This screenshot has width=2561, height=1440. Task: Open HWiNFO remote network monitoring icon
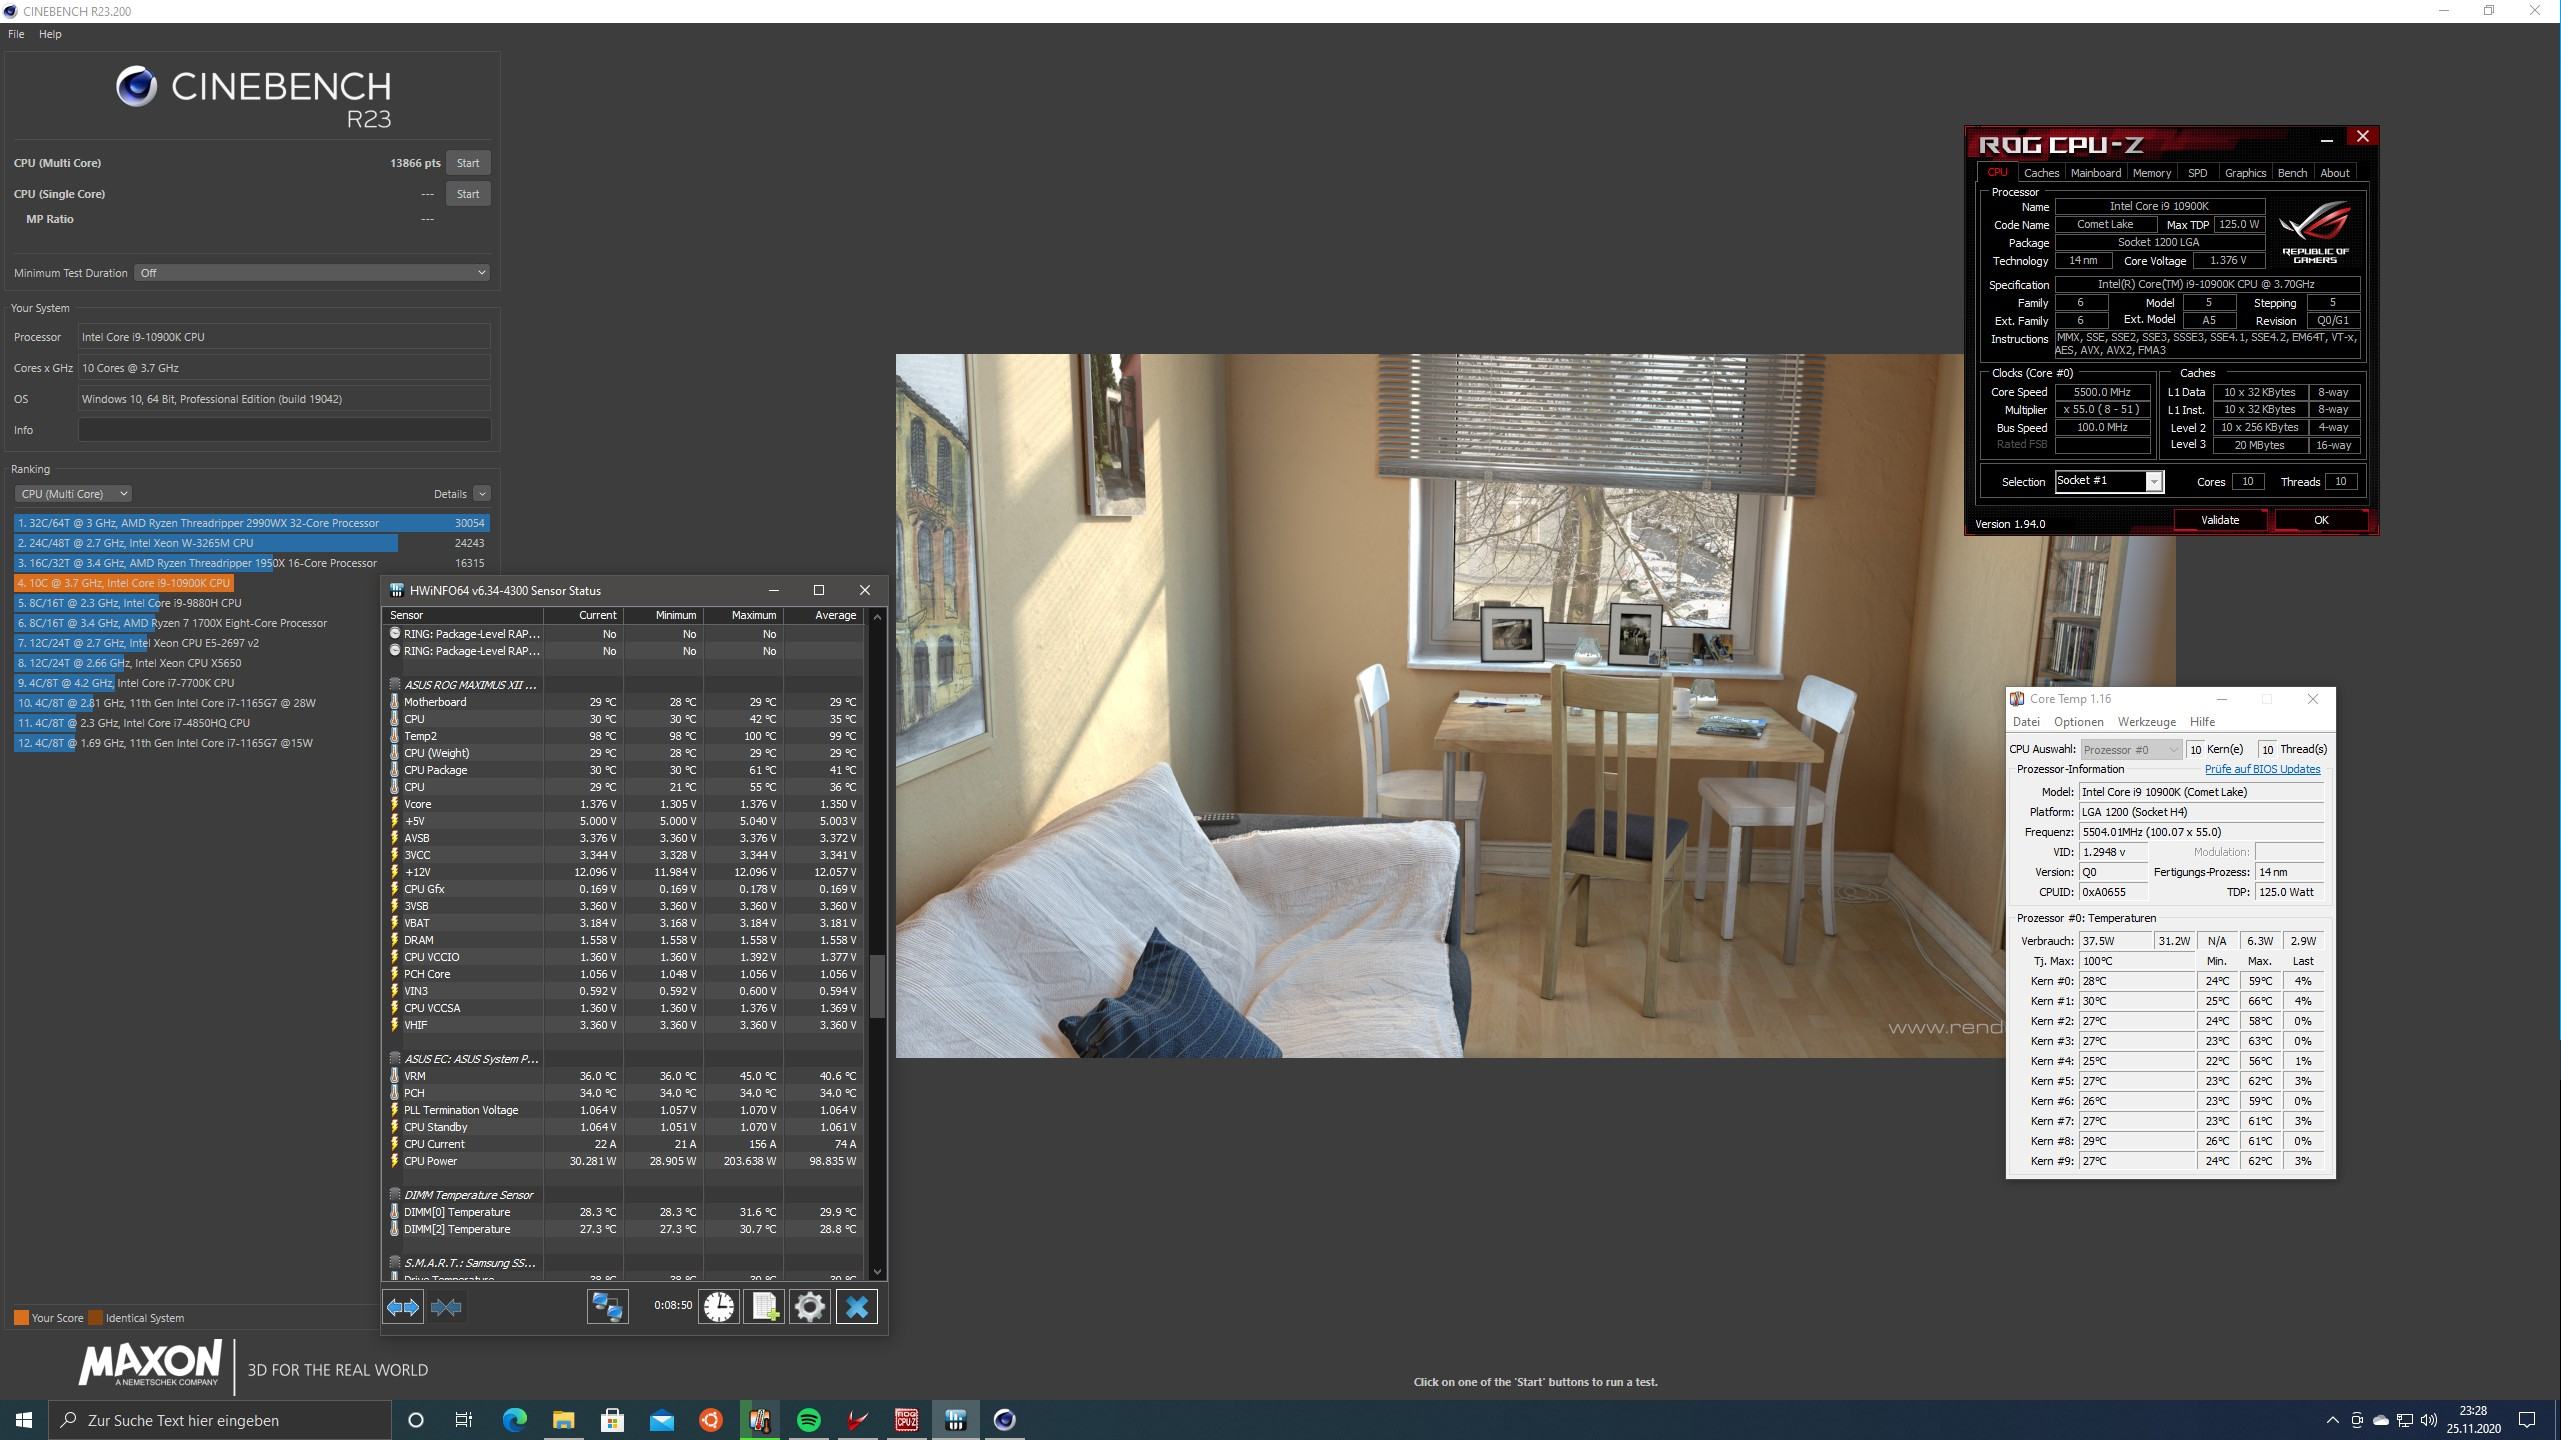point(607,1307)
